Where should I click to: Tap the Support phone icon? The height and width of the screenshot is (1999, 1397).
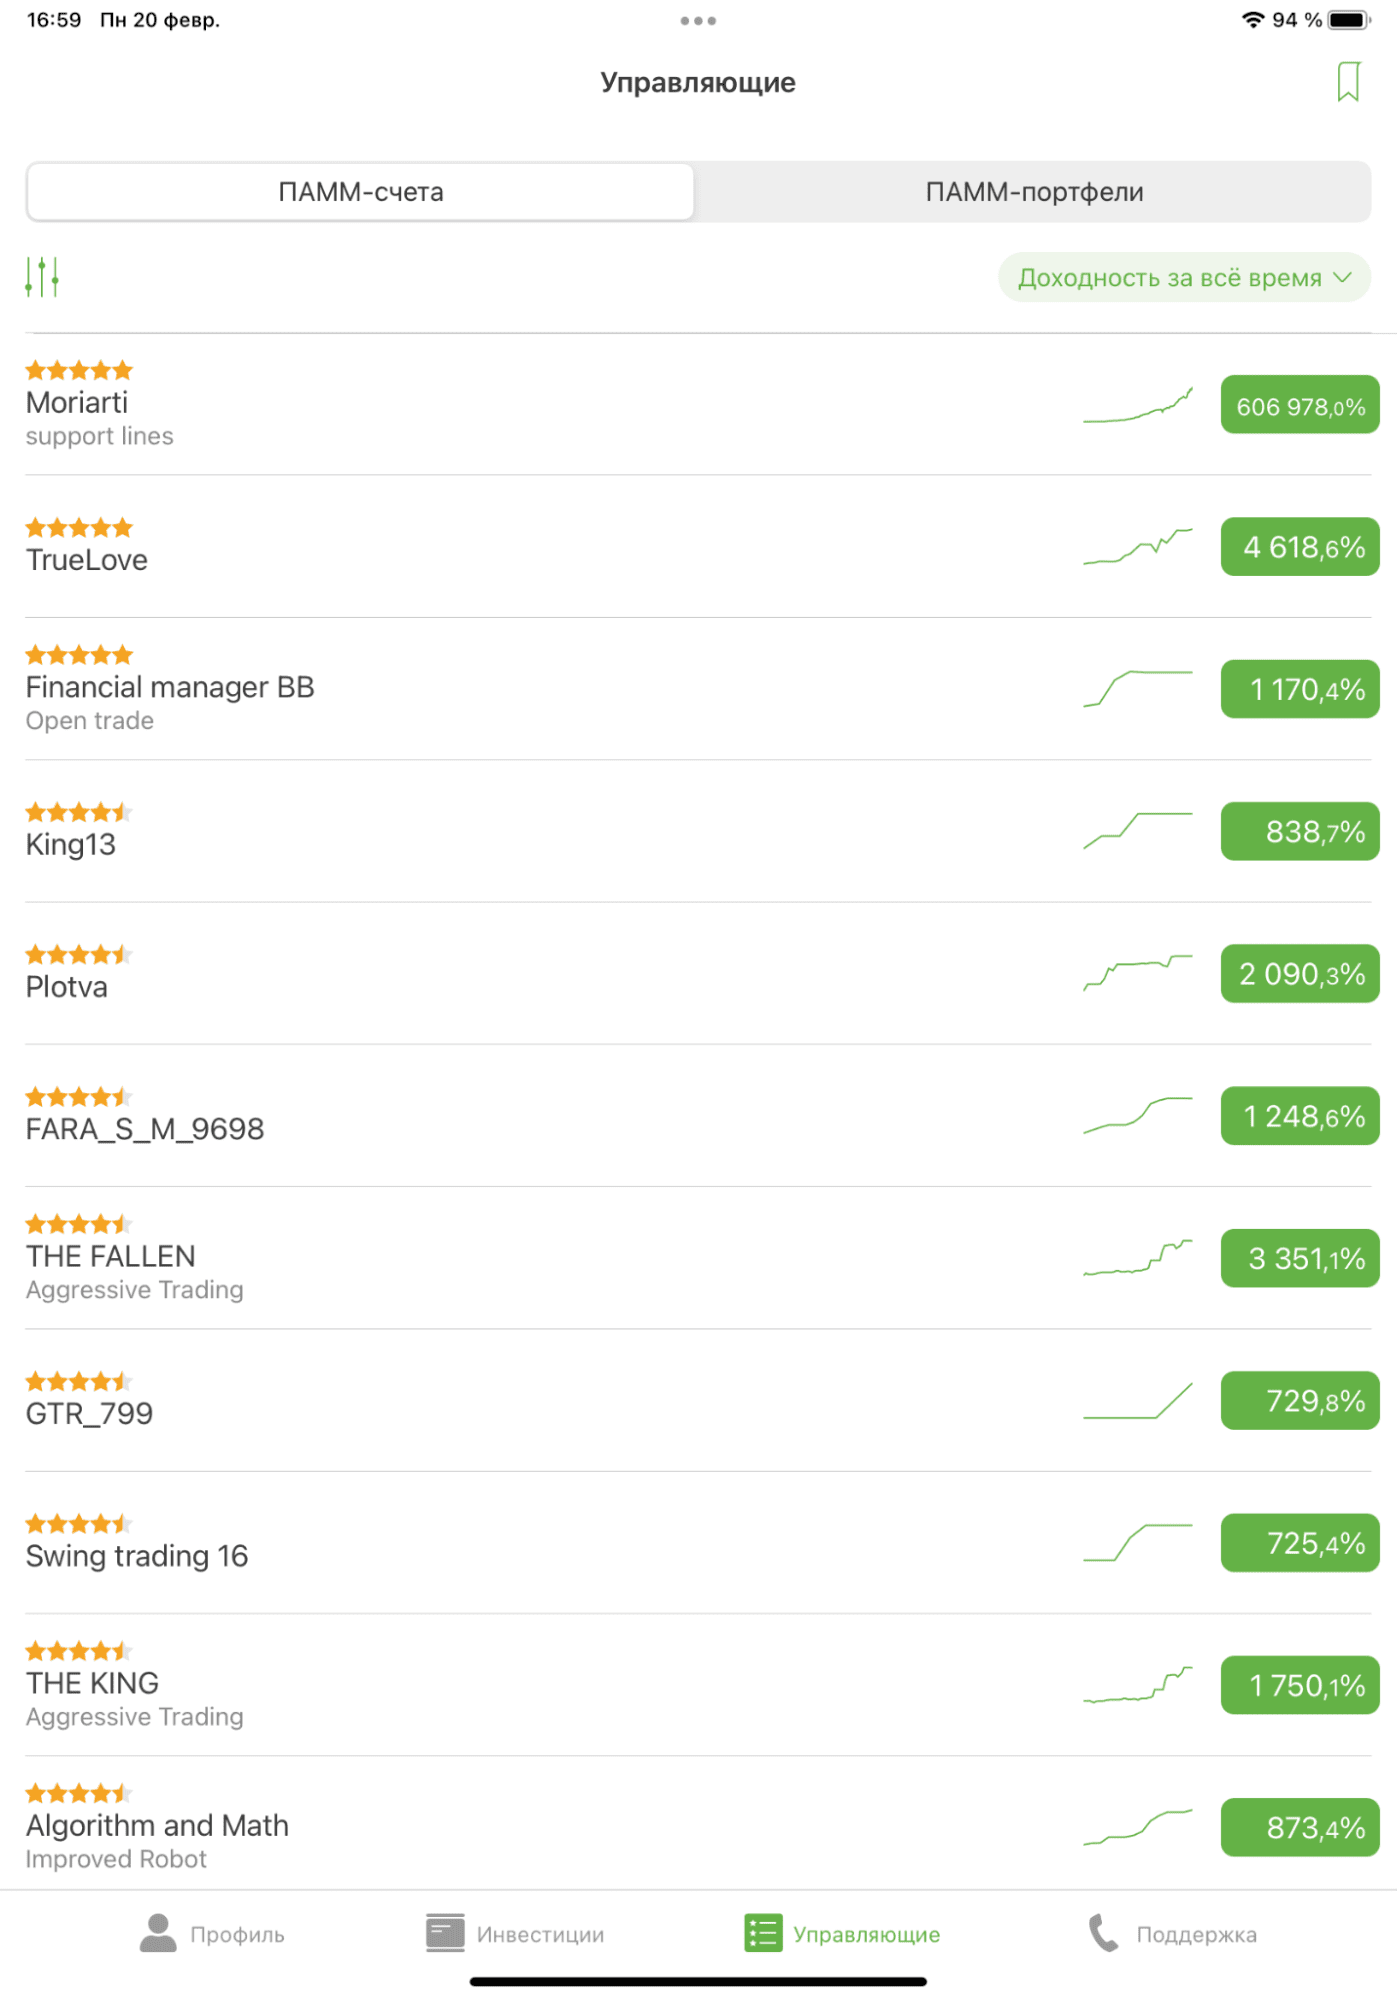click(x=1103, y=1933)
